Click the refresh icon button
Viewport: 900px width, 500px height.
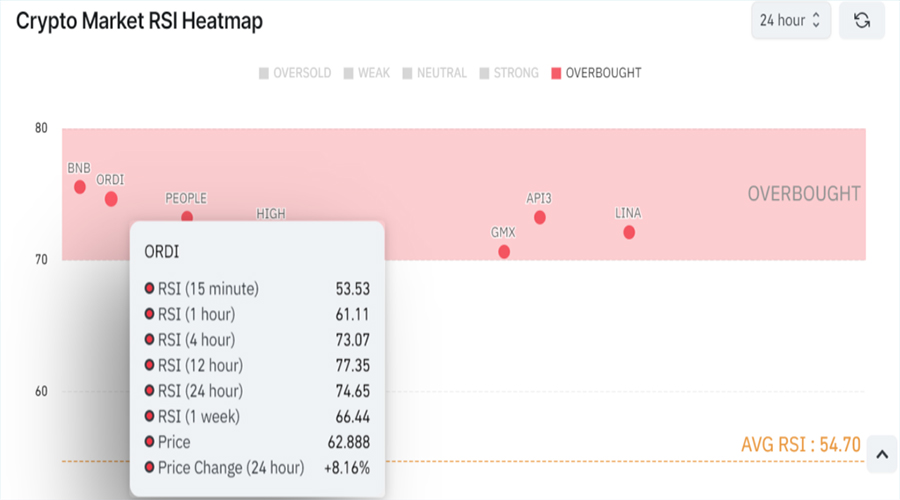tap(861, 20)
